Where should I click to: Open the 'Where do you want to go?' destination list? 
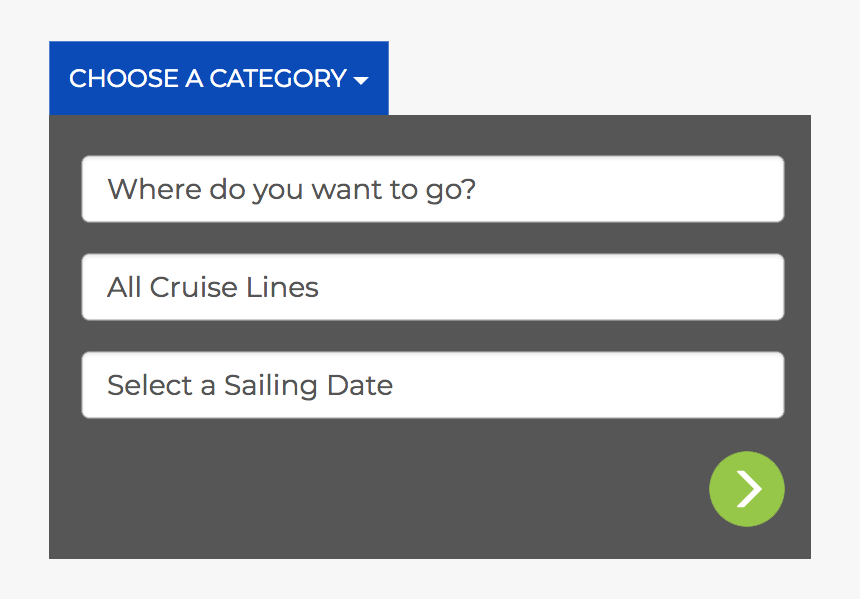[432, 189]
